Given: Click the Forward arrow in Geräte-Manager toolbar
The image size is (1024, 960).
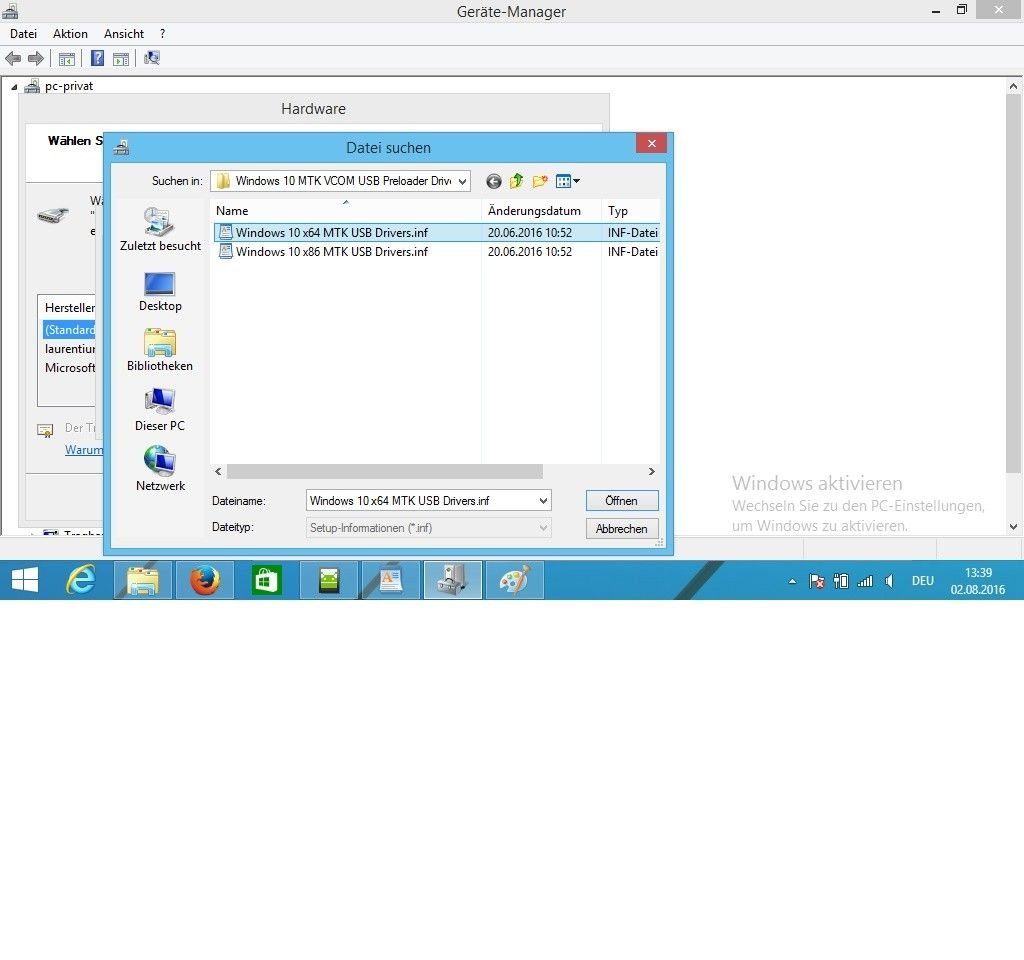Looking at the screenshot, I should (x=36, y=59).
